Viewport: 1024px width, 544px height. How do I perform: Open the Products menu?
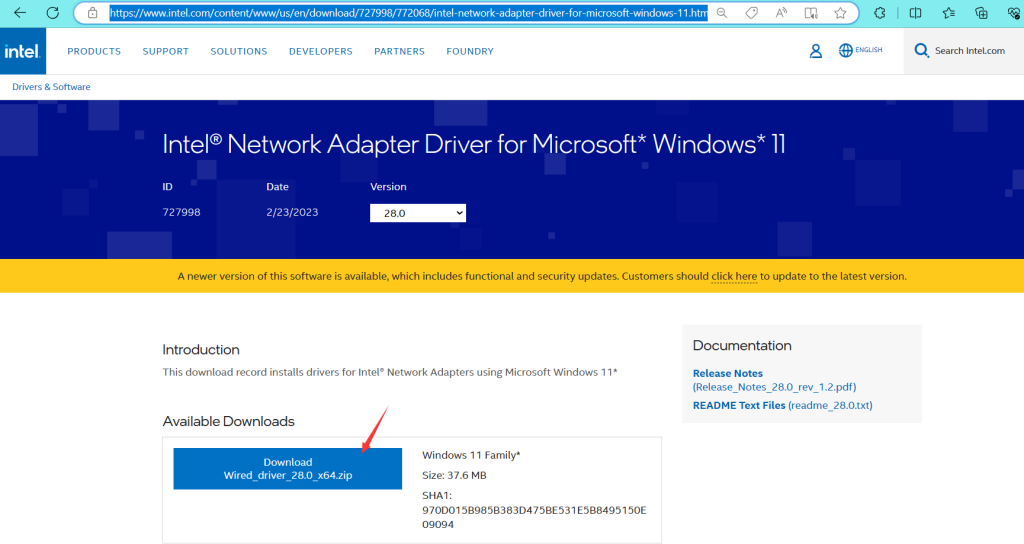point(94,51)
